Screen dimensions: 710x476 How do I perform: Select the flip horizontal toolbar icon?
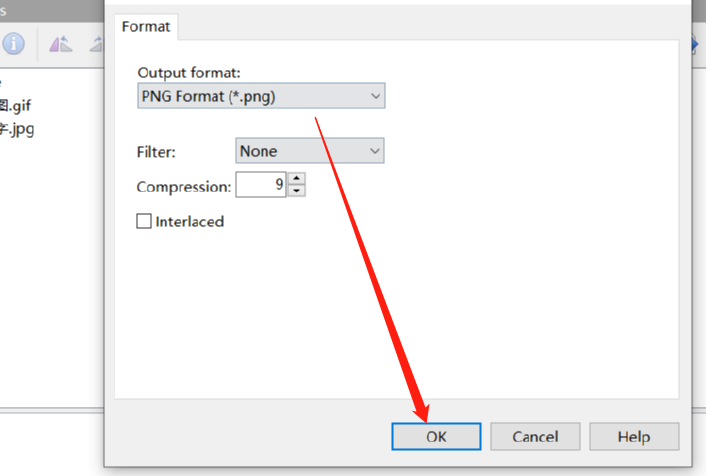coord(61,44)
